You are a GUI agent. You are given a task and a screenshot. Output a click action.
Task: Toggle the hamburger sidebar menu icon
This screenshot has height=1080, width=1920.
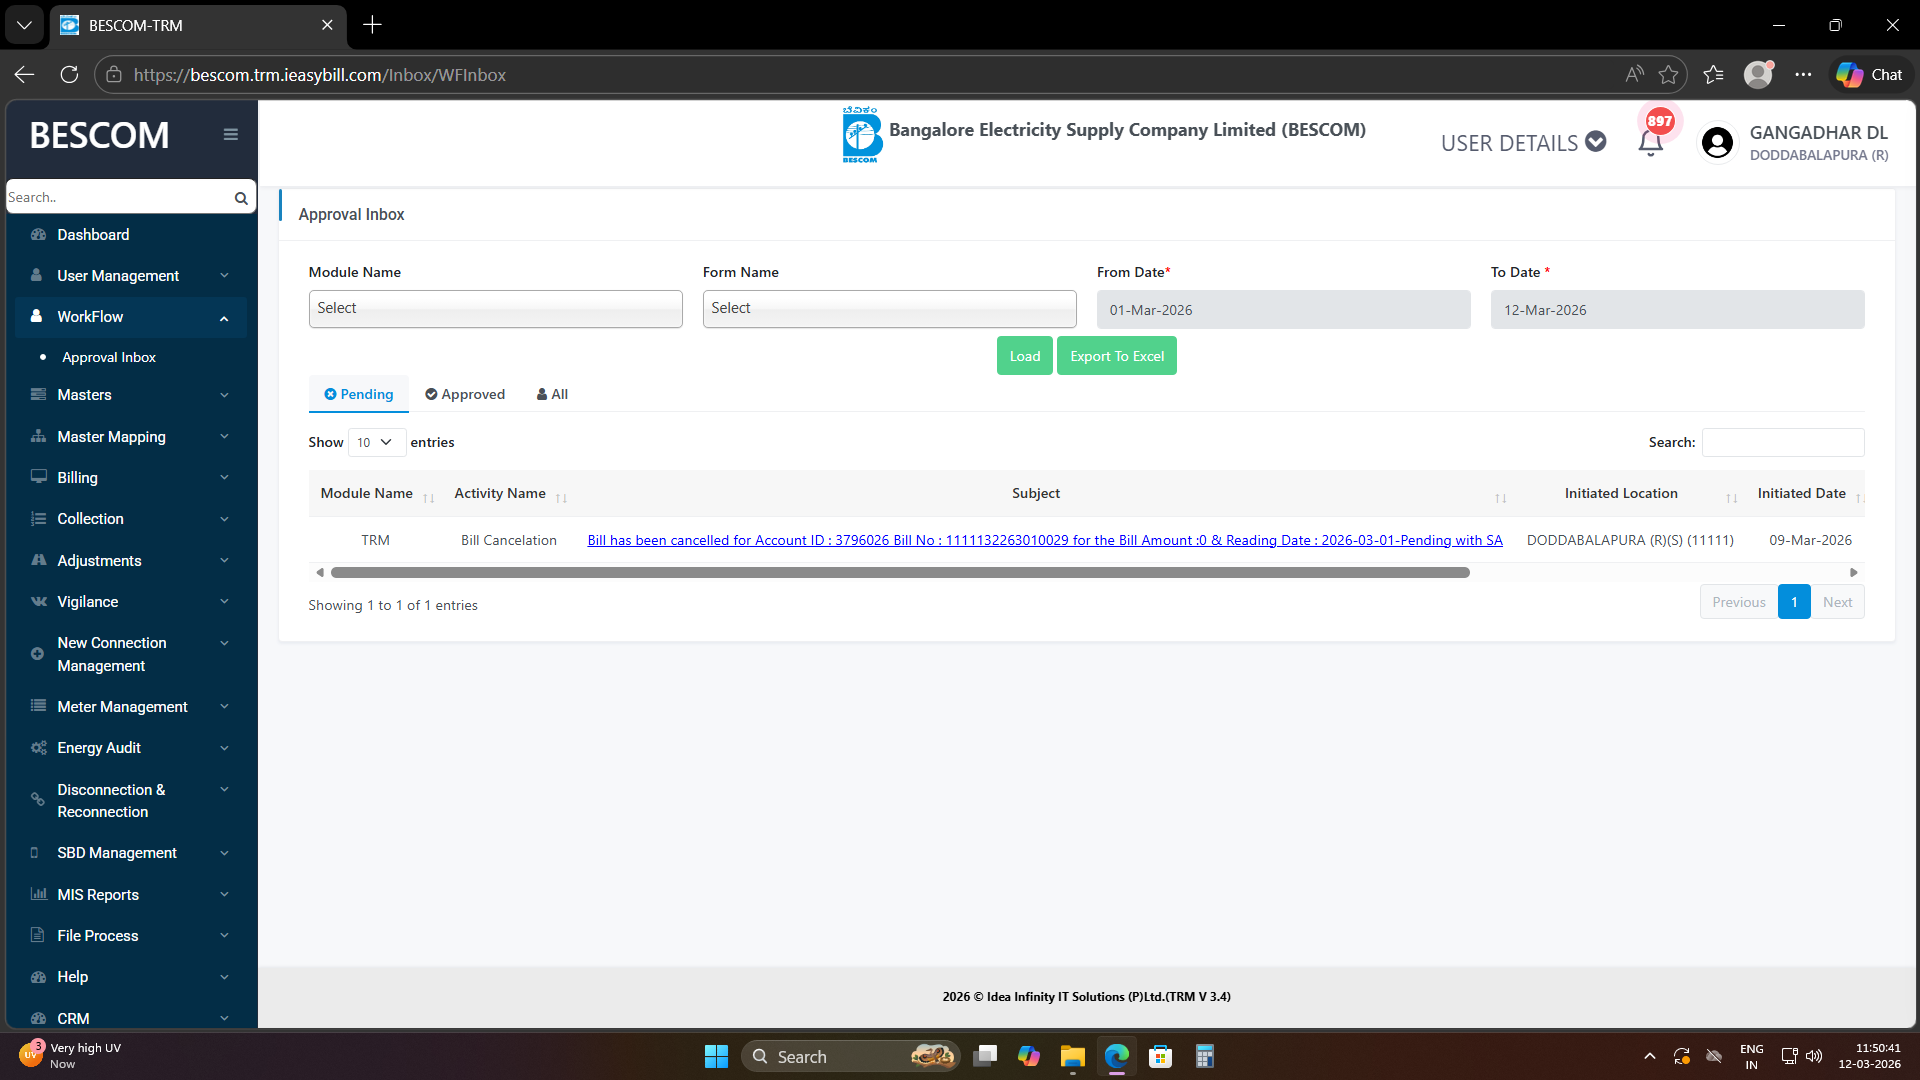point(231,135)
